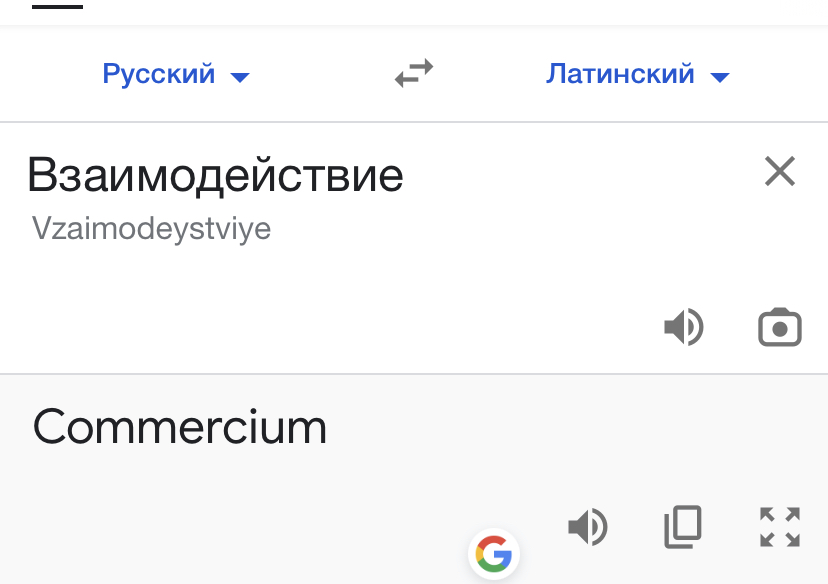Clear the entered Russian text
Viewport: 828px width, 584px height.
coord(779,172)
